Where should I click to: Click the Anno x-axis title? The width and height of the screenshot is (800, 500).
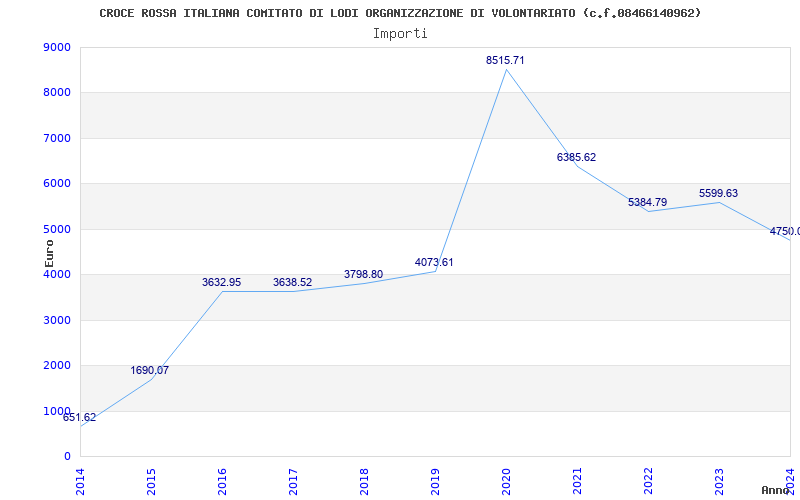coord(776,490)
